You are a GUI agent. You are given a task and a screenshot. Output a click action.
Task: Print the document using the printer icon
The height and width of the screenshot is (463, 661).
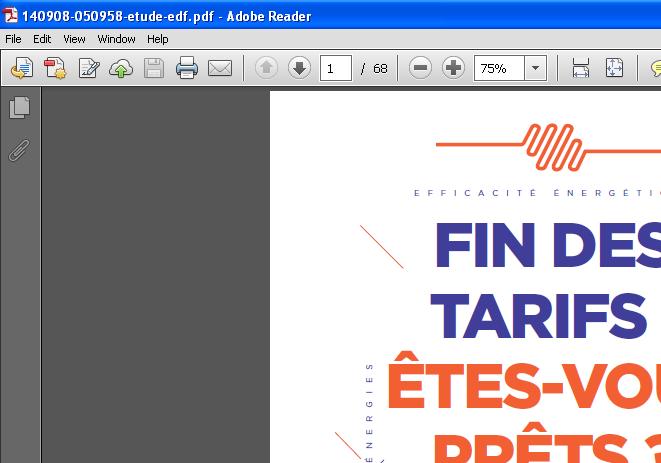[187, 68]
